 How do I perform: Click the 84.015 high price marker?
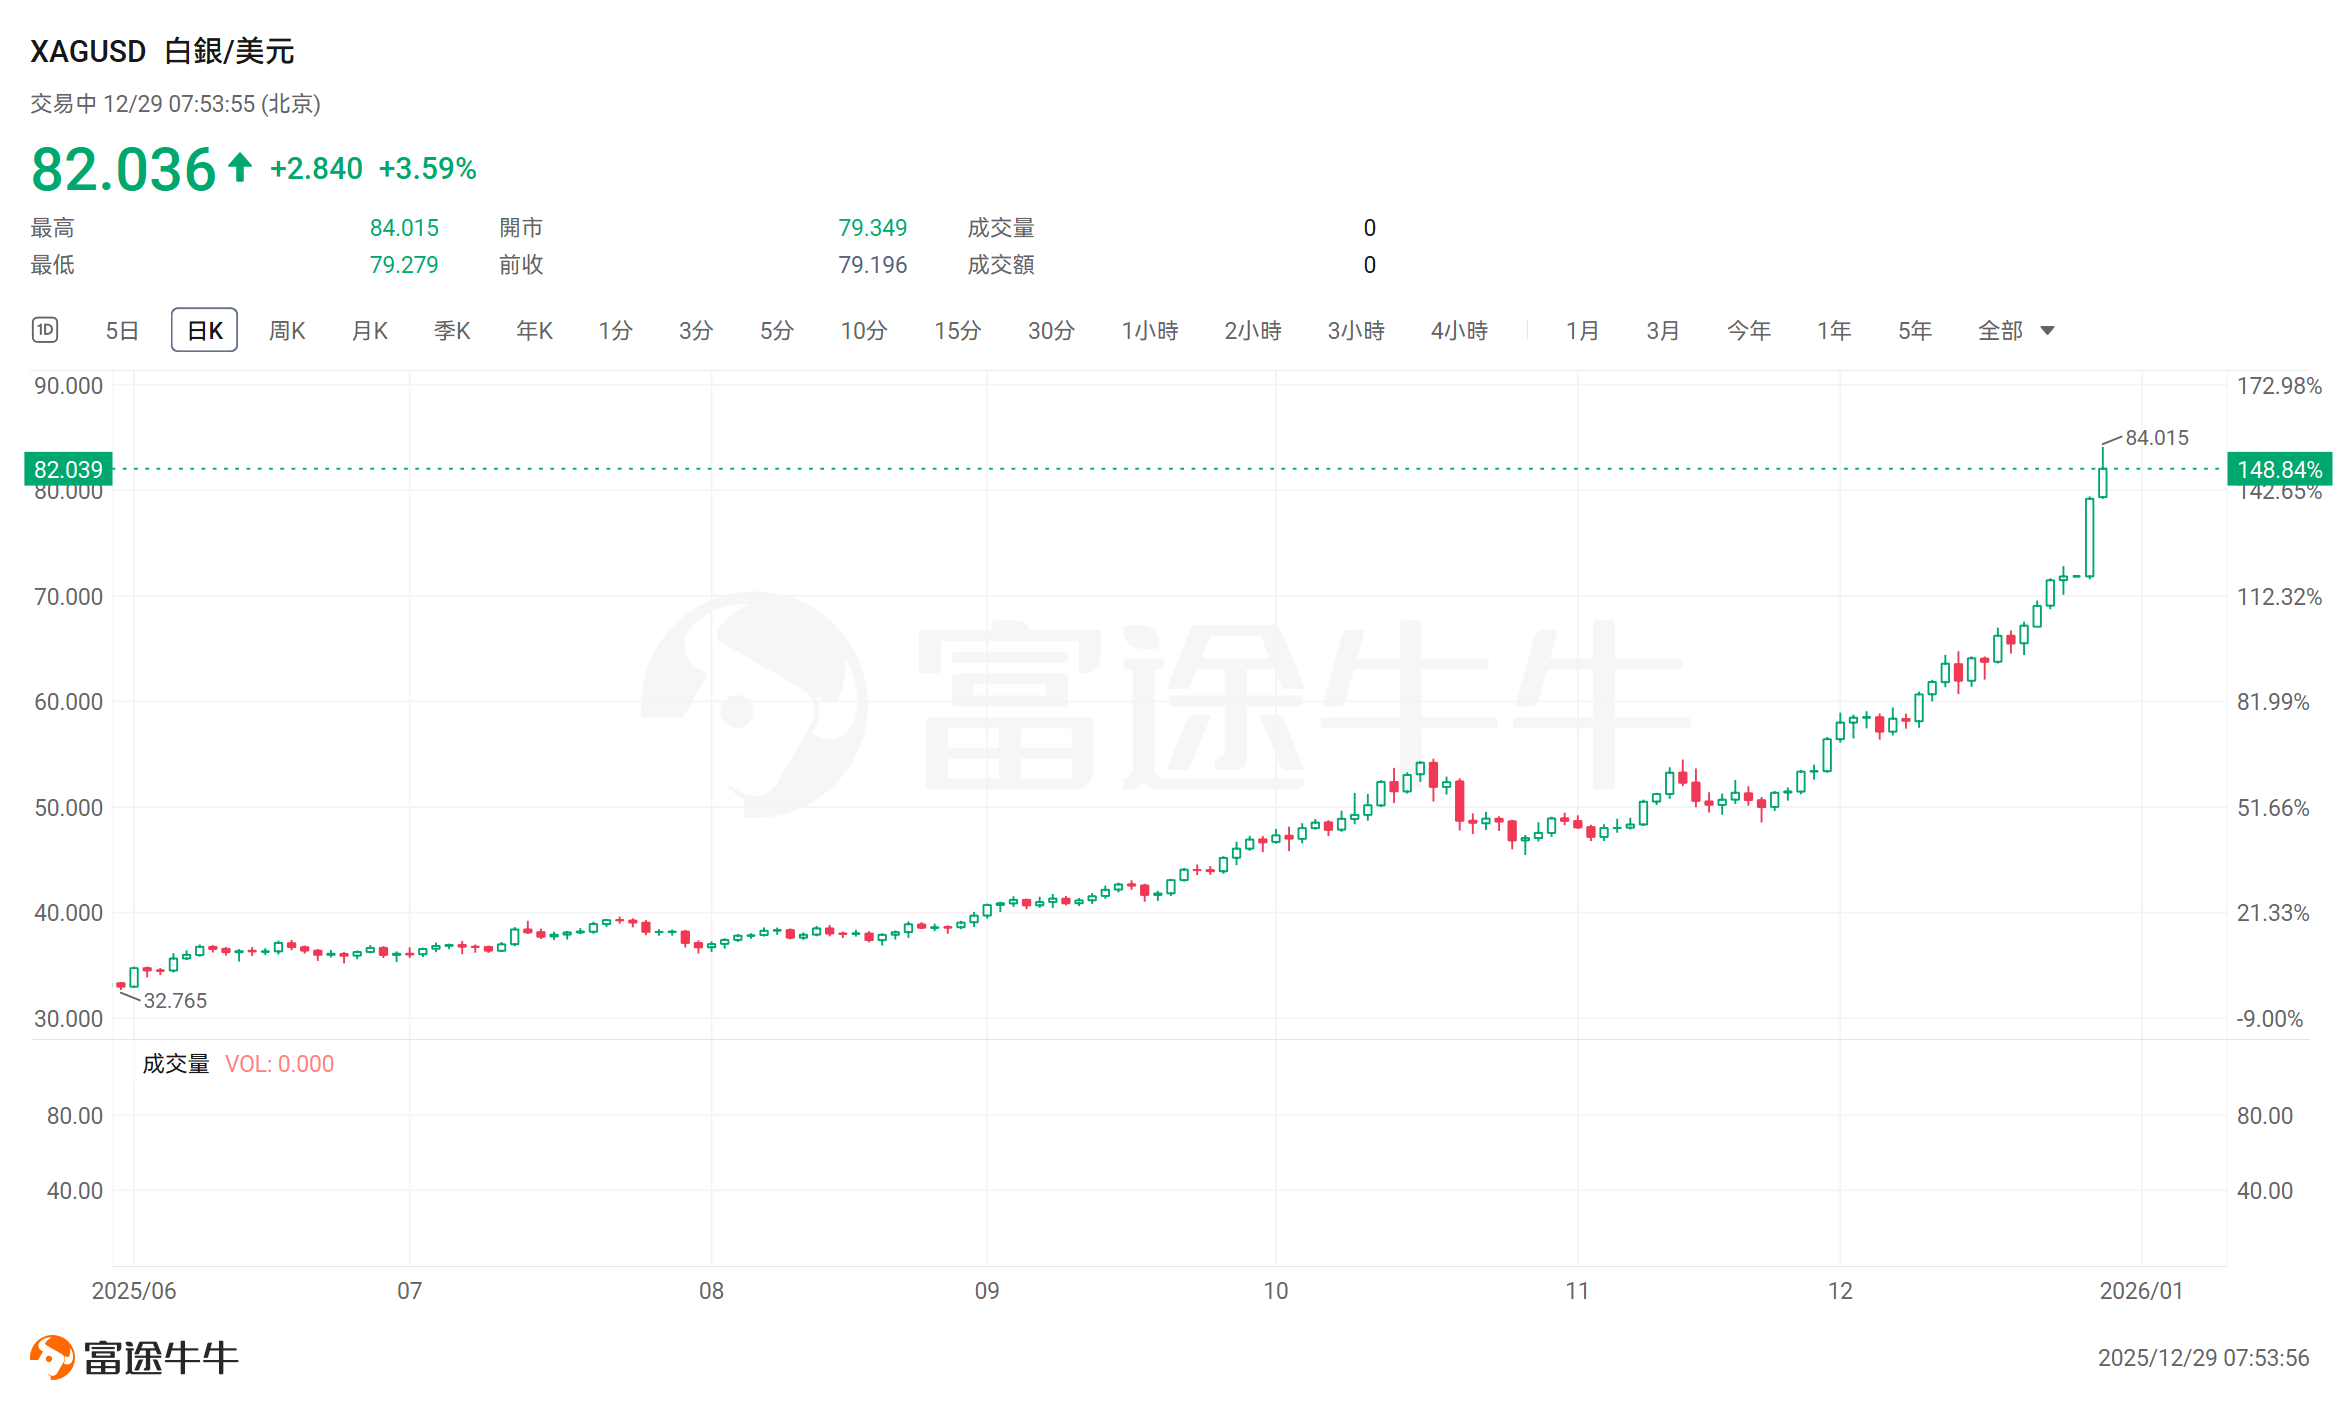click(x=2156, y=438)
